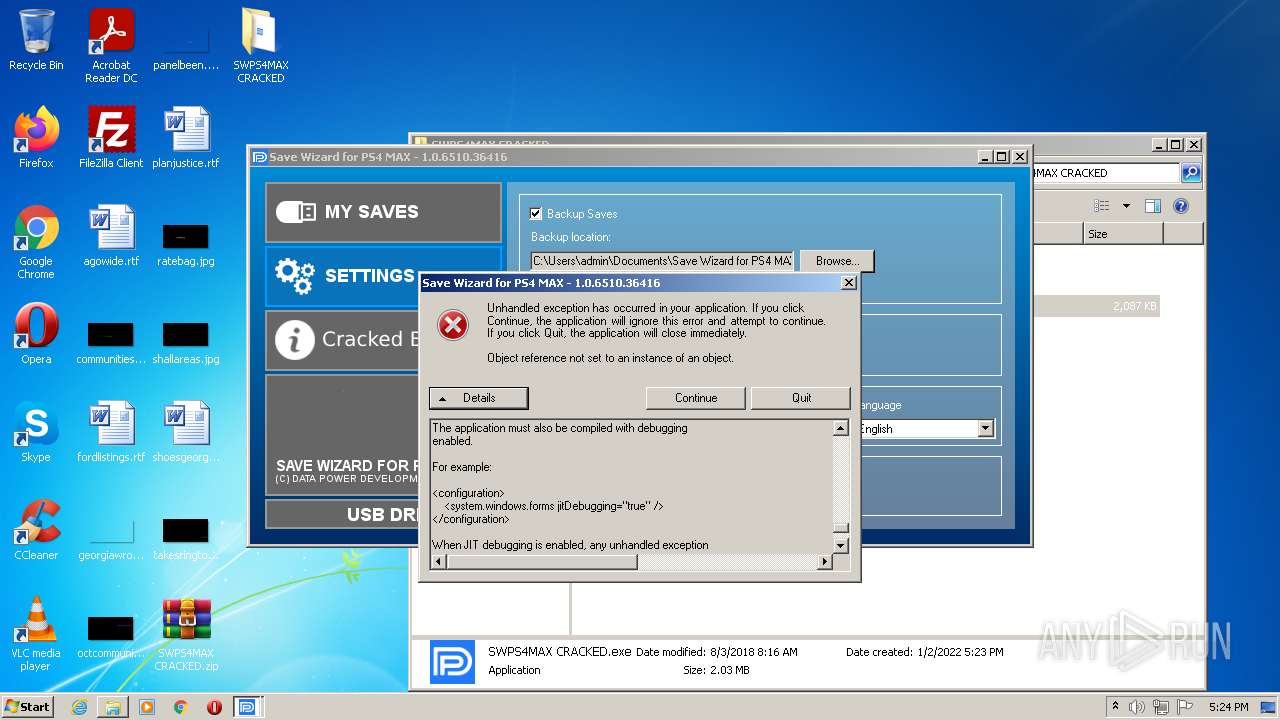1280x720 pixels.
Task: Click the clock in the taskbar
Action: coord(1228,707)
